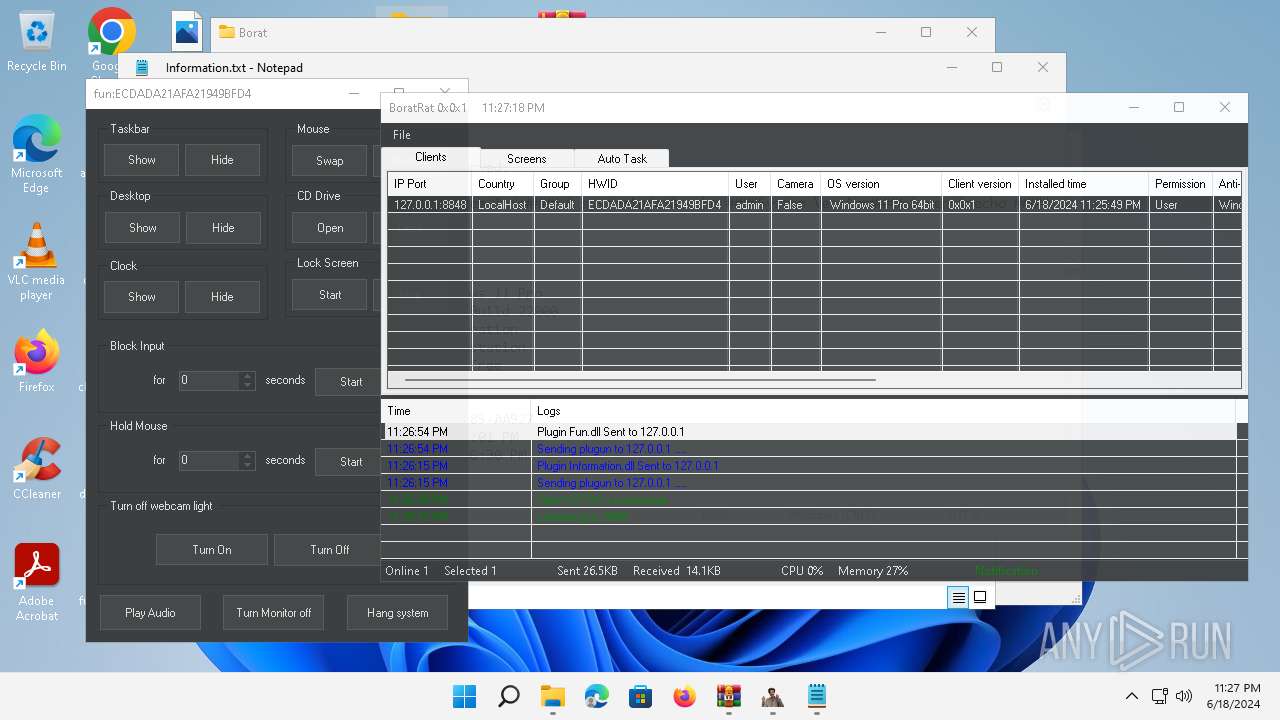The height and width of the screenshot is (720, 1280).
Task: Click the Hang system button
Action: [397, 613]
